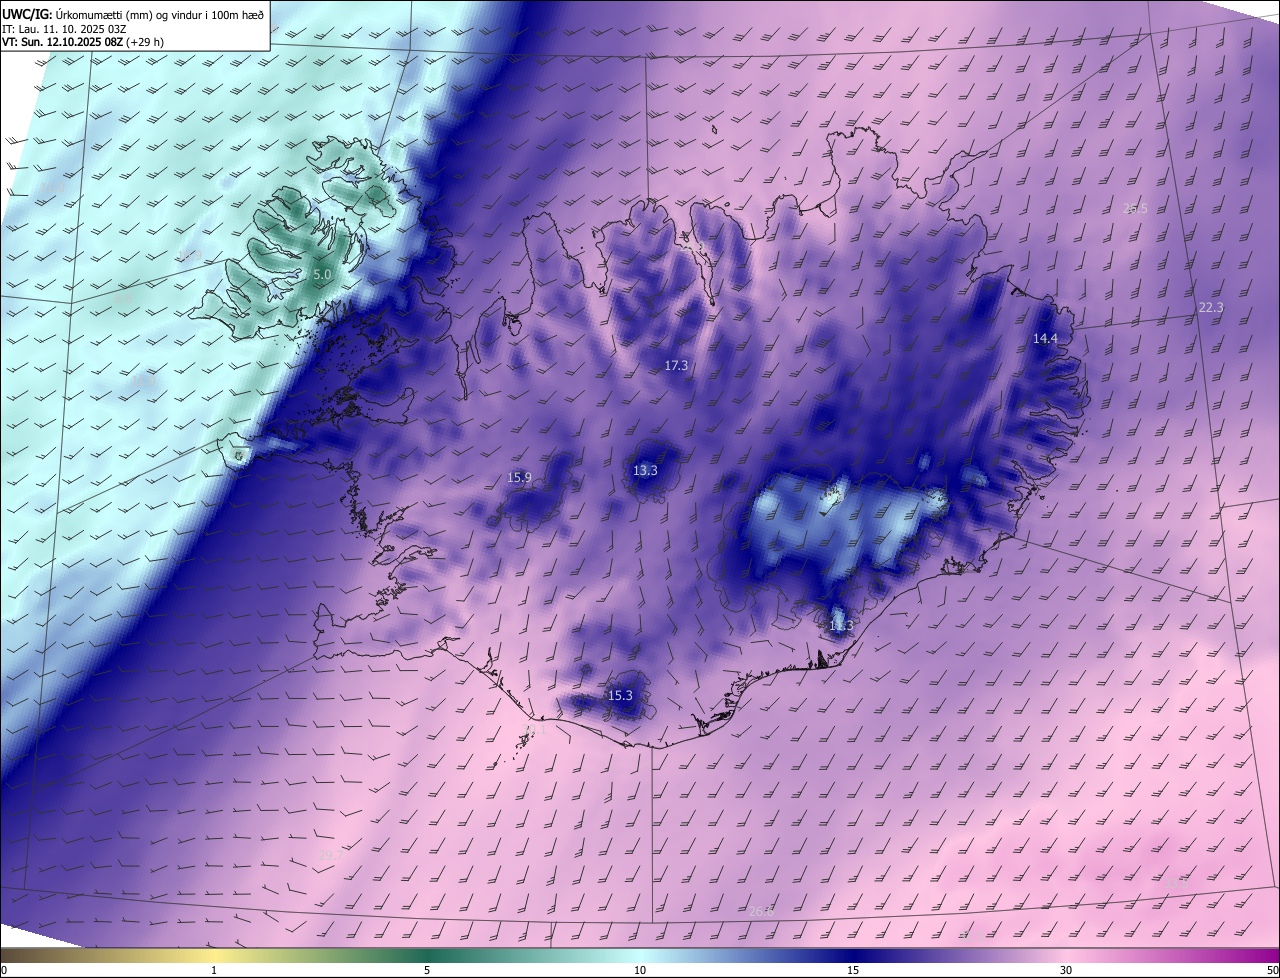Click the faint 26.5 value label in the northeast
Viewport: 1280px width, 978px height.
[x=1135, y=209]
